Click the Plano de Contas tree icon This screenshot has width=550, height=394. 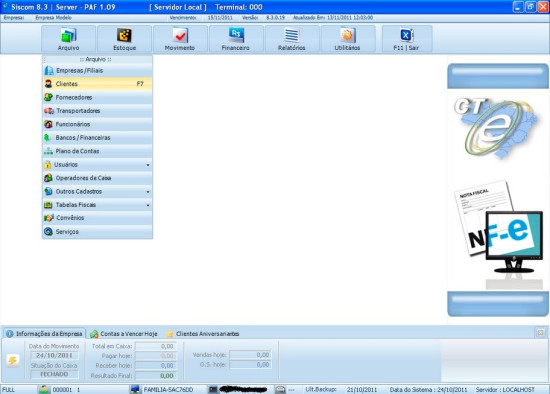[48, 151]
